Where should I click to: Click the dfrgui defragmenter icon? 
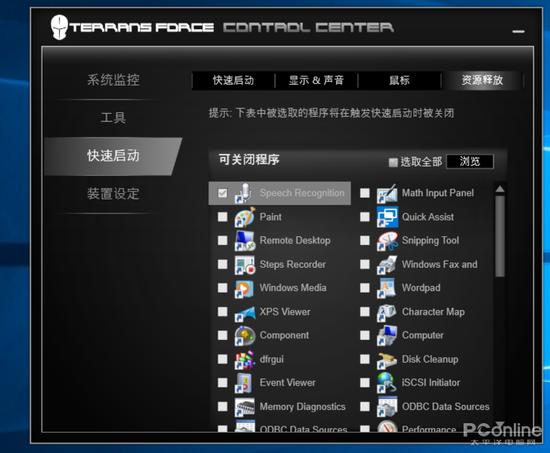pyautogui.click(x=244, y=359)
